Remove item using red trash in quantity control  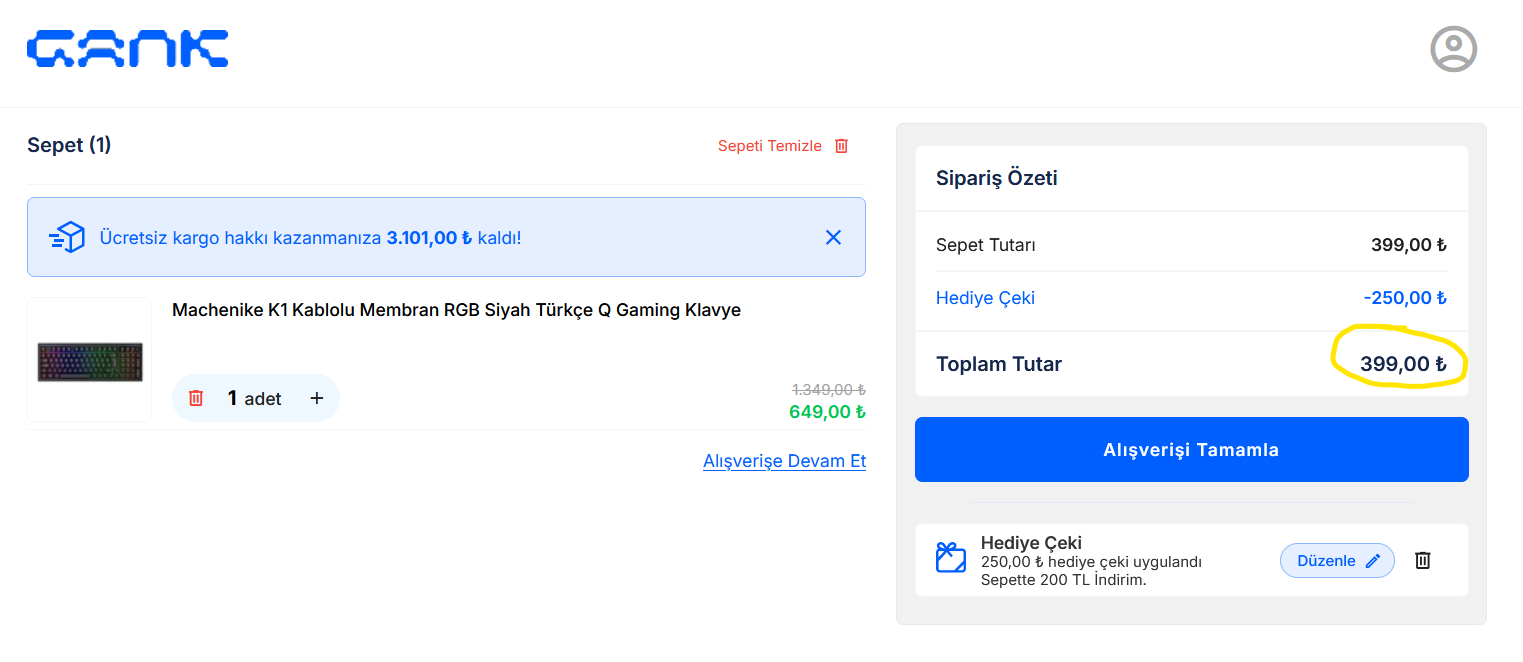(x=196, y=398)
